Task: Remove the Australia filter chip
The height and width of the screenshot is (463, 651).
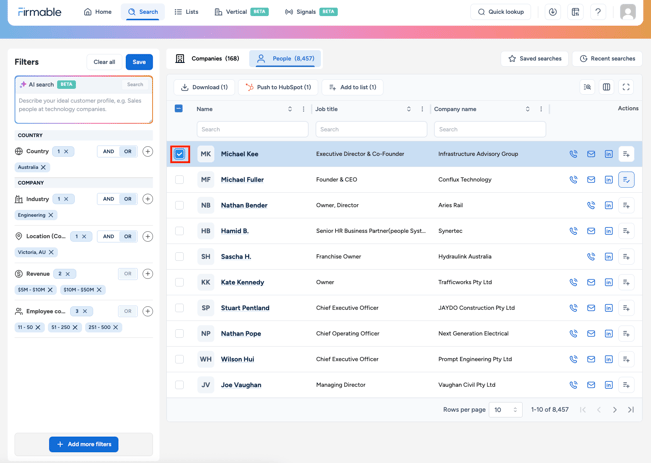Action: pos(43,167)
